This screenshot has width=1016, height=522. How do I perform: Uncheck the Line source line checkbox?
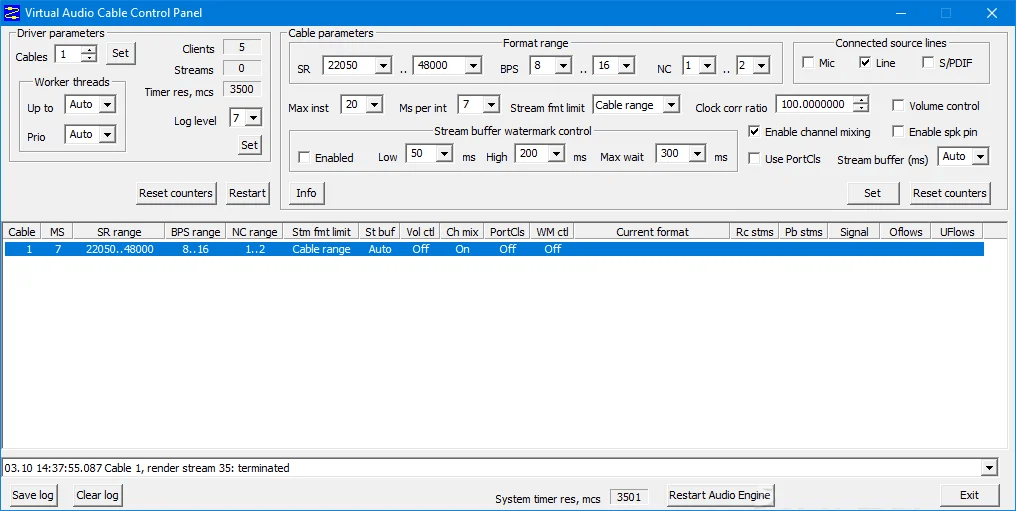pyautogui.click(x=865, y=63)
